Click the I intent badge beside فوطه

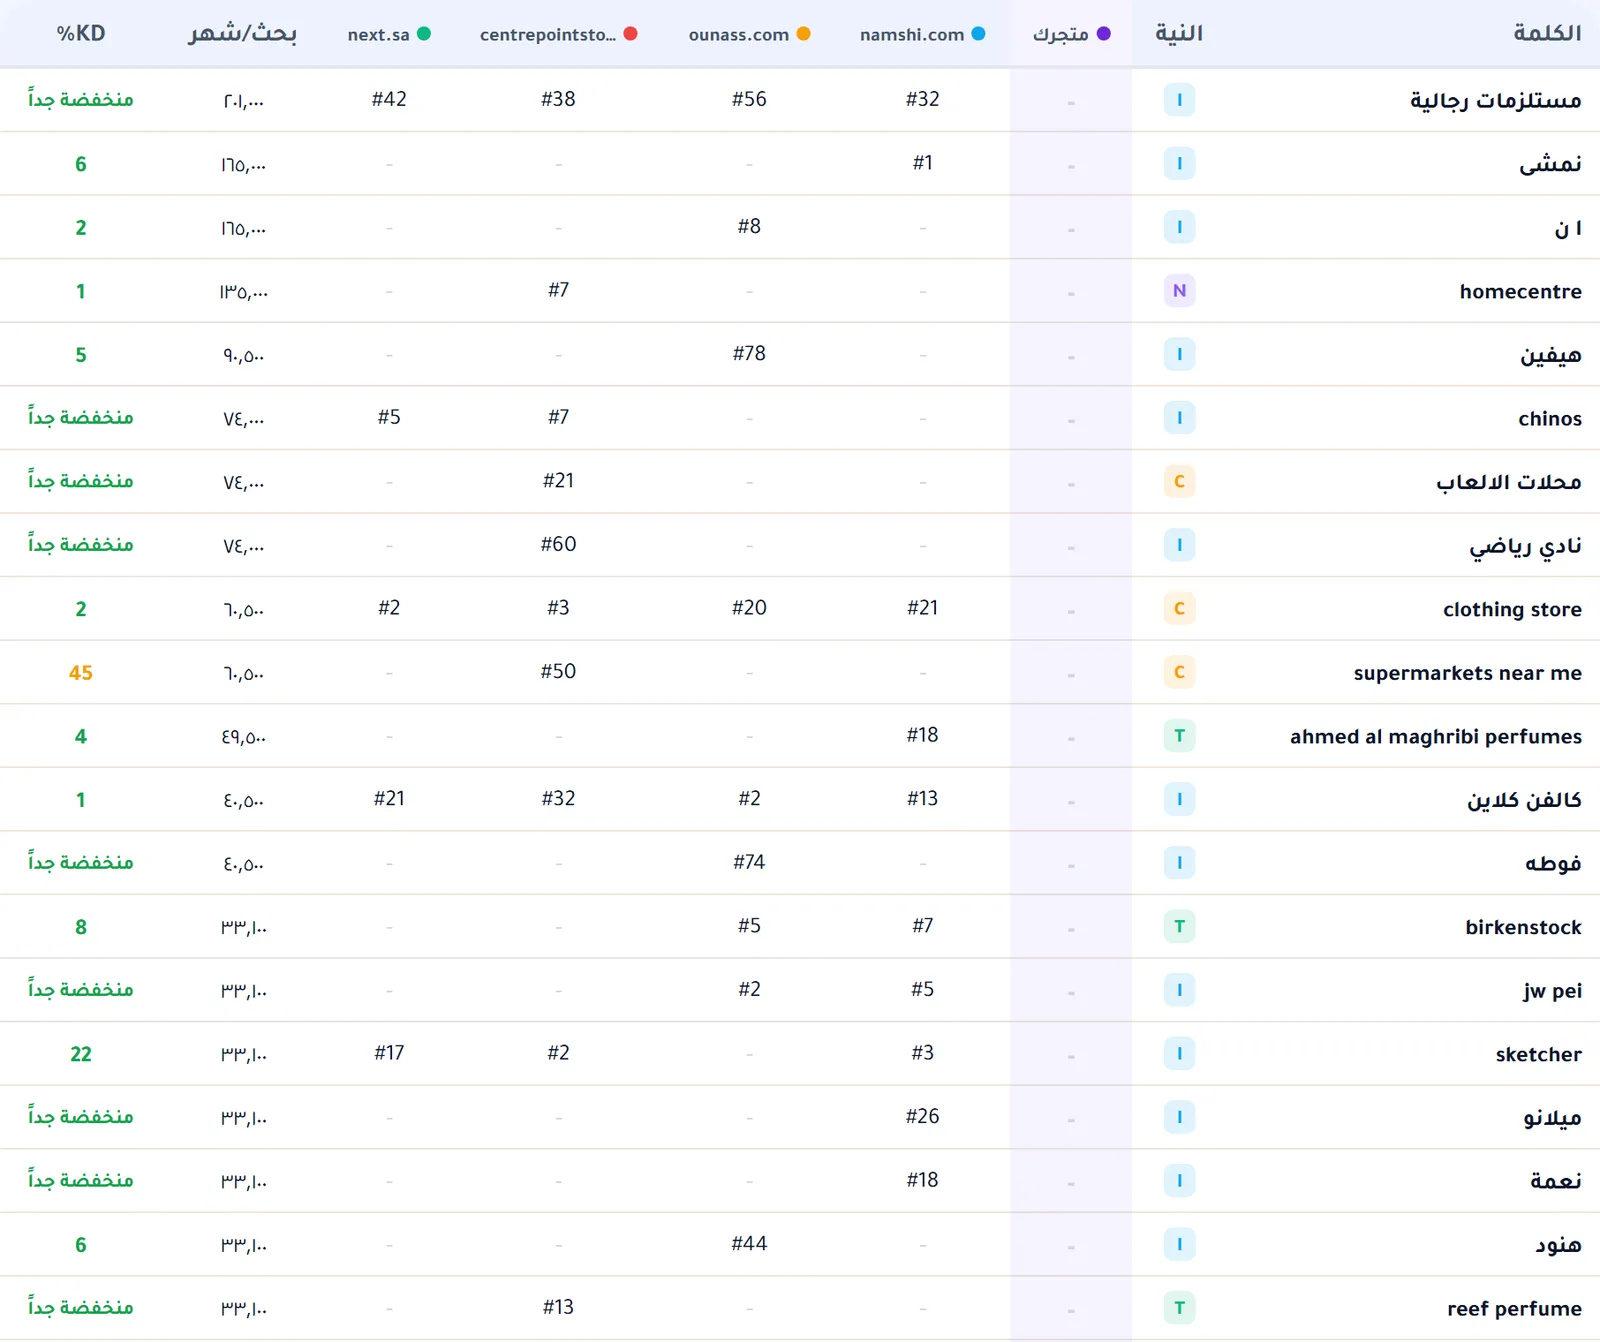tap(1179, 863)
